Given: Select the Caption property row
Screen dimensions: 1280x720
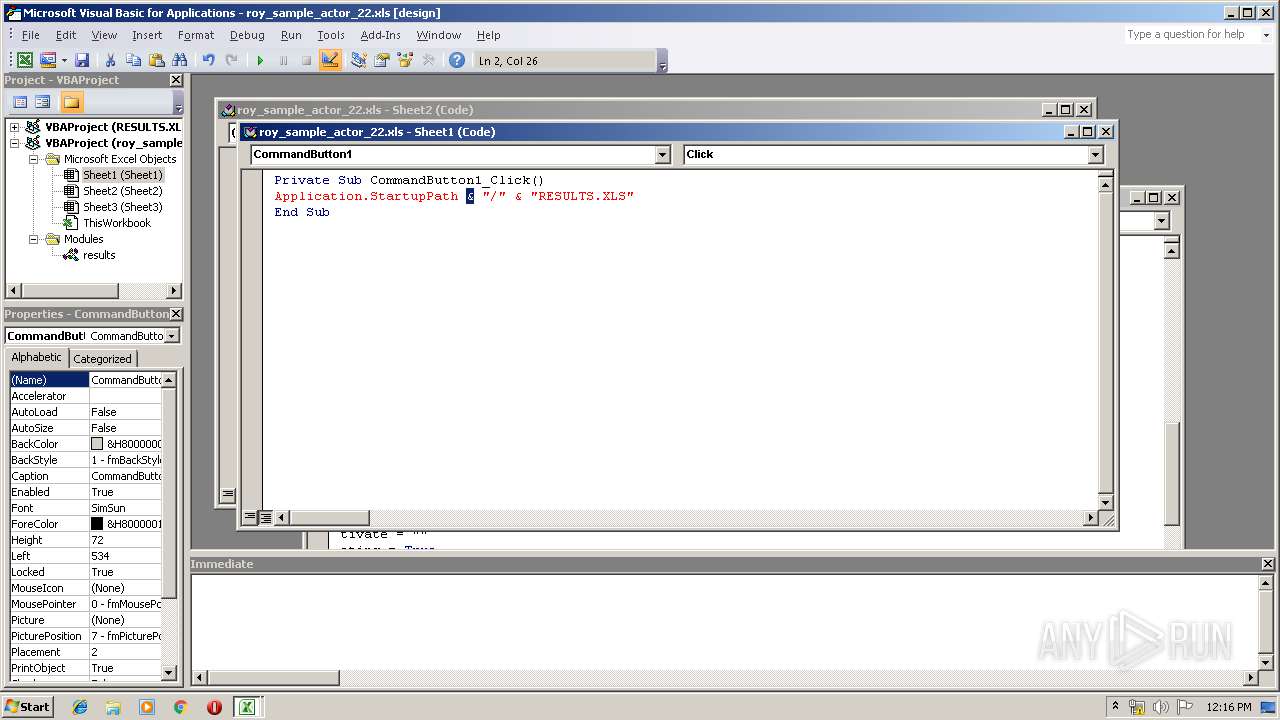Looking at the screenshot, I should [x=85, y=476].
